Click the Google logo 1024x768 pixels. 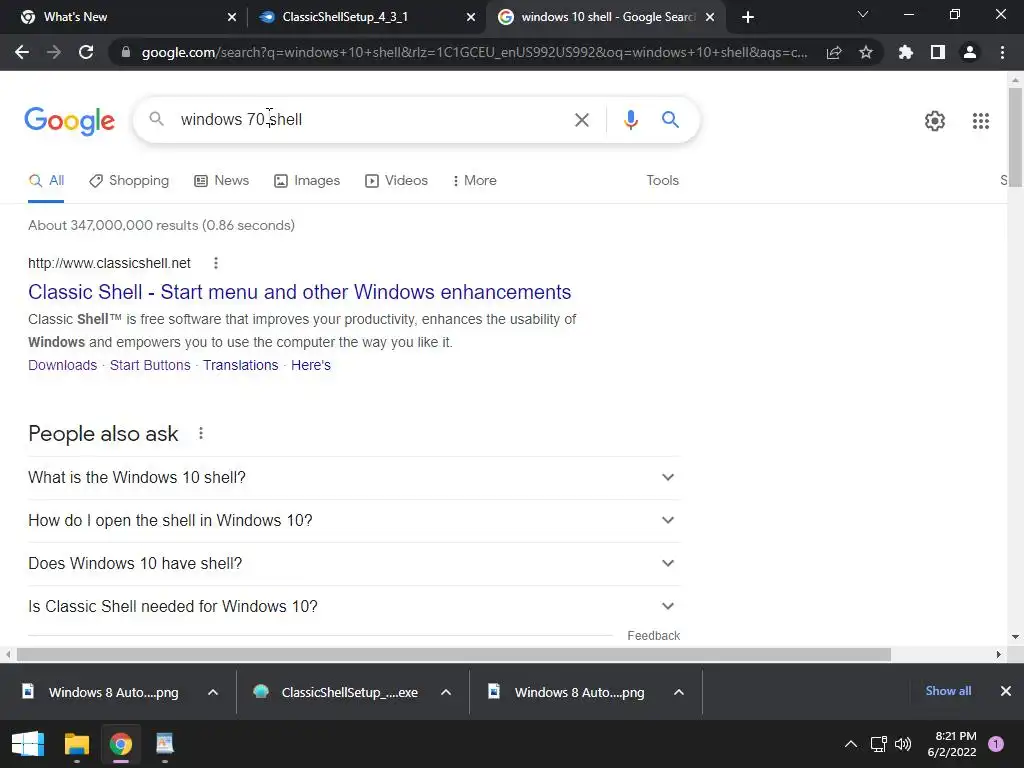[x=69, y=121]
